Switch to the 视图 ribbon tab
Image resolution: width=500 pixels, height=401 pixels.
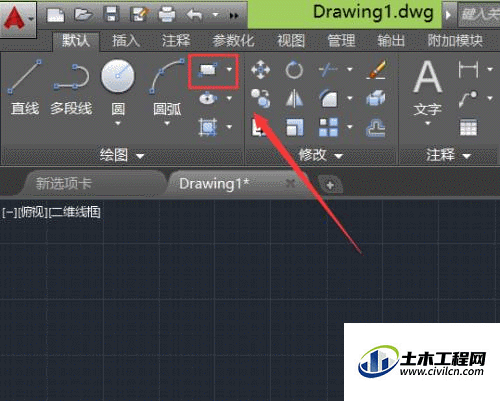click(291, 41)
